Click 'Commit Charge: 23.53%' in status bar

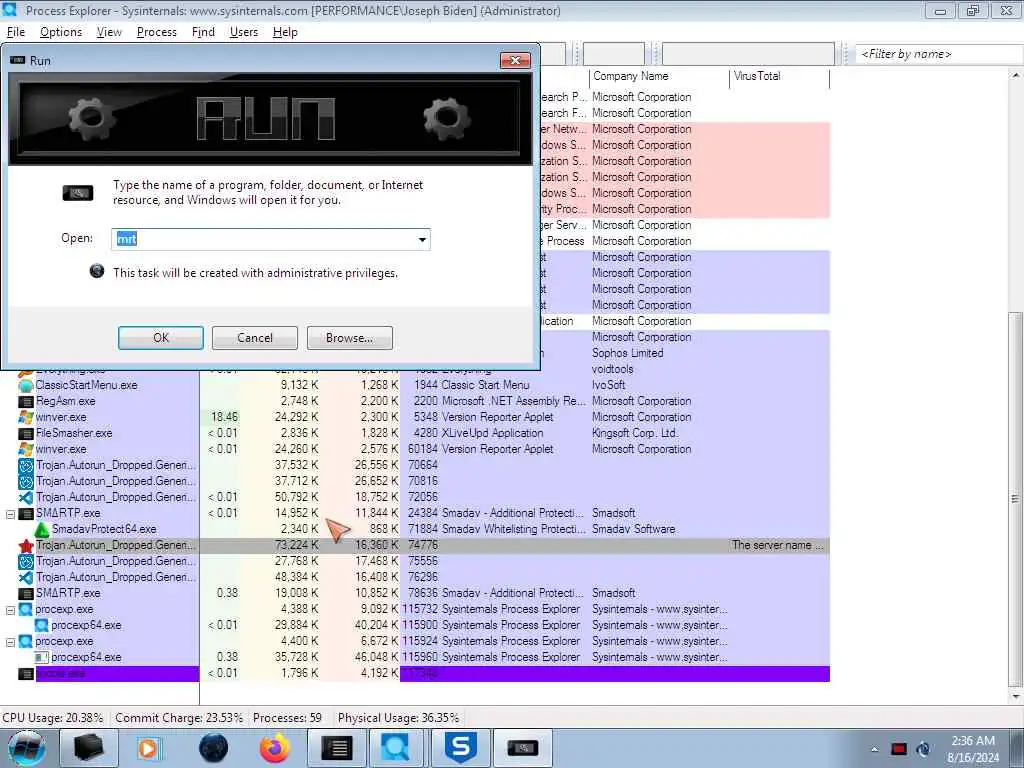[x=179, y=718]
